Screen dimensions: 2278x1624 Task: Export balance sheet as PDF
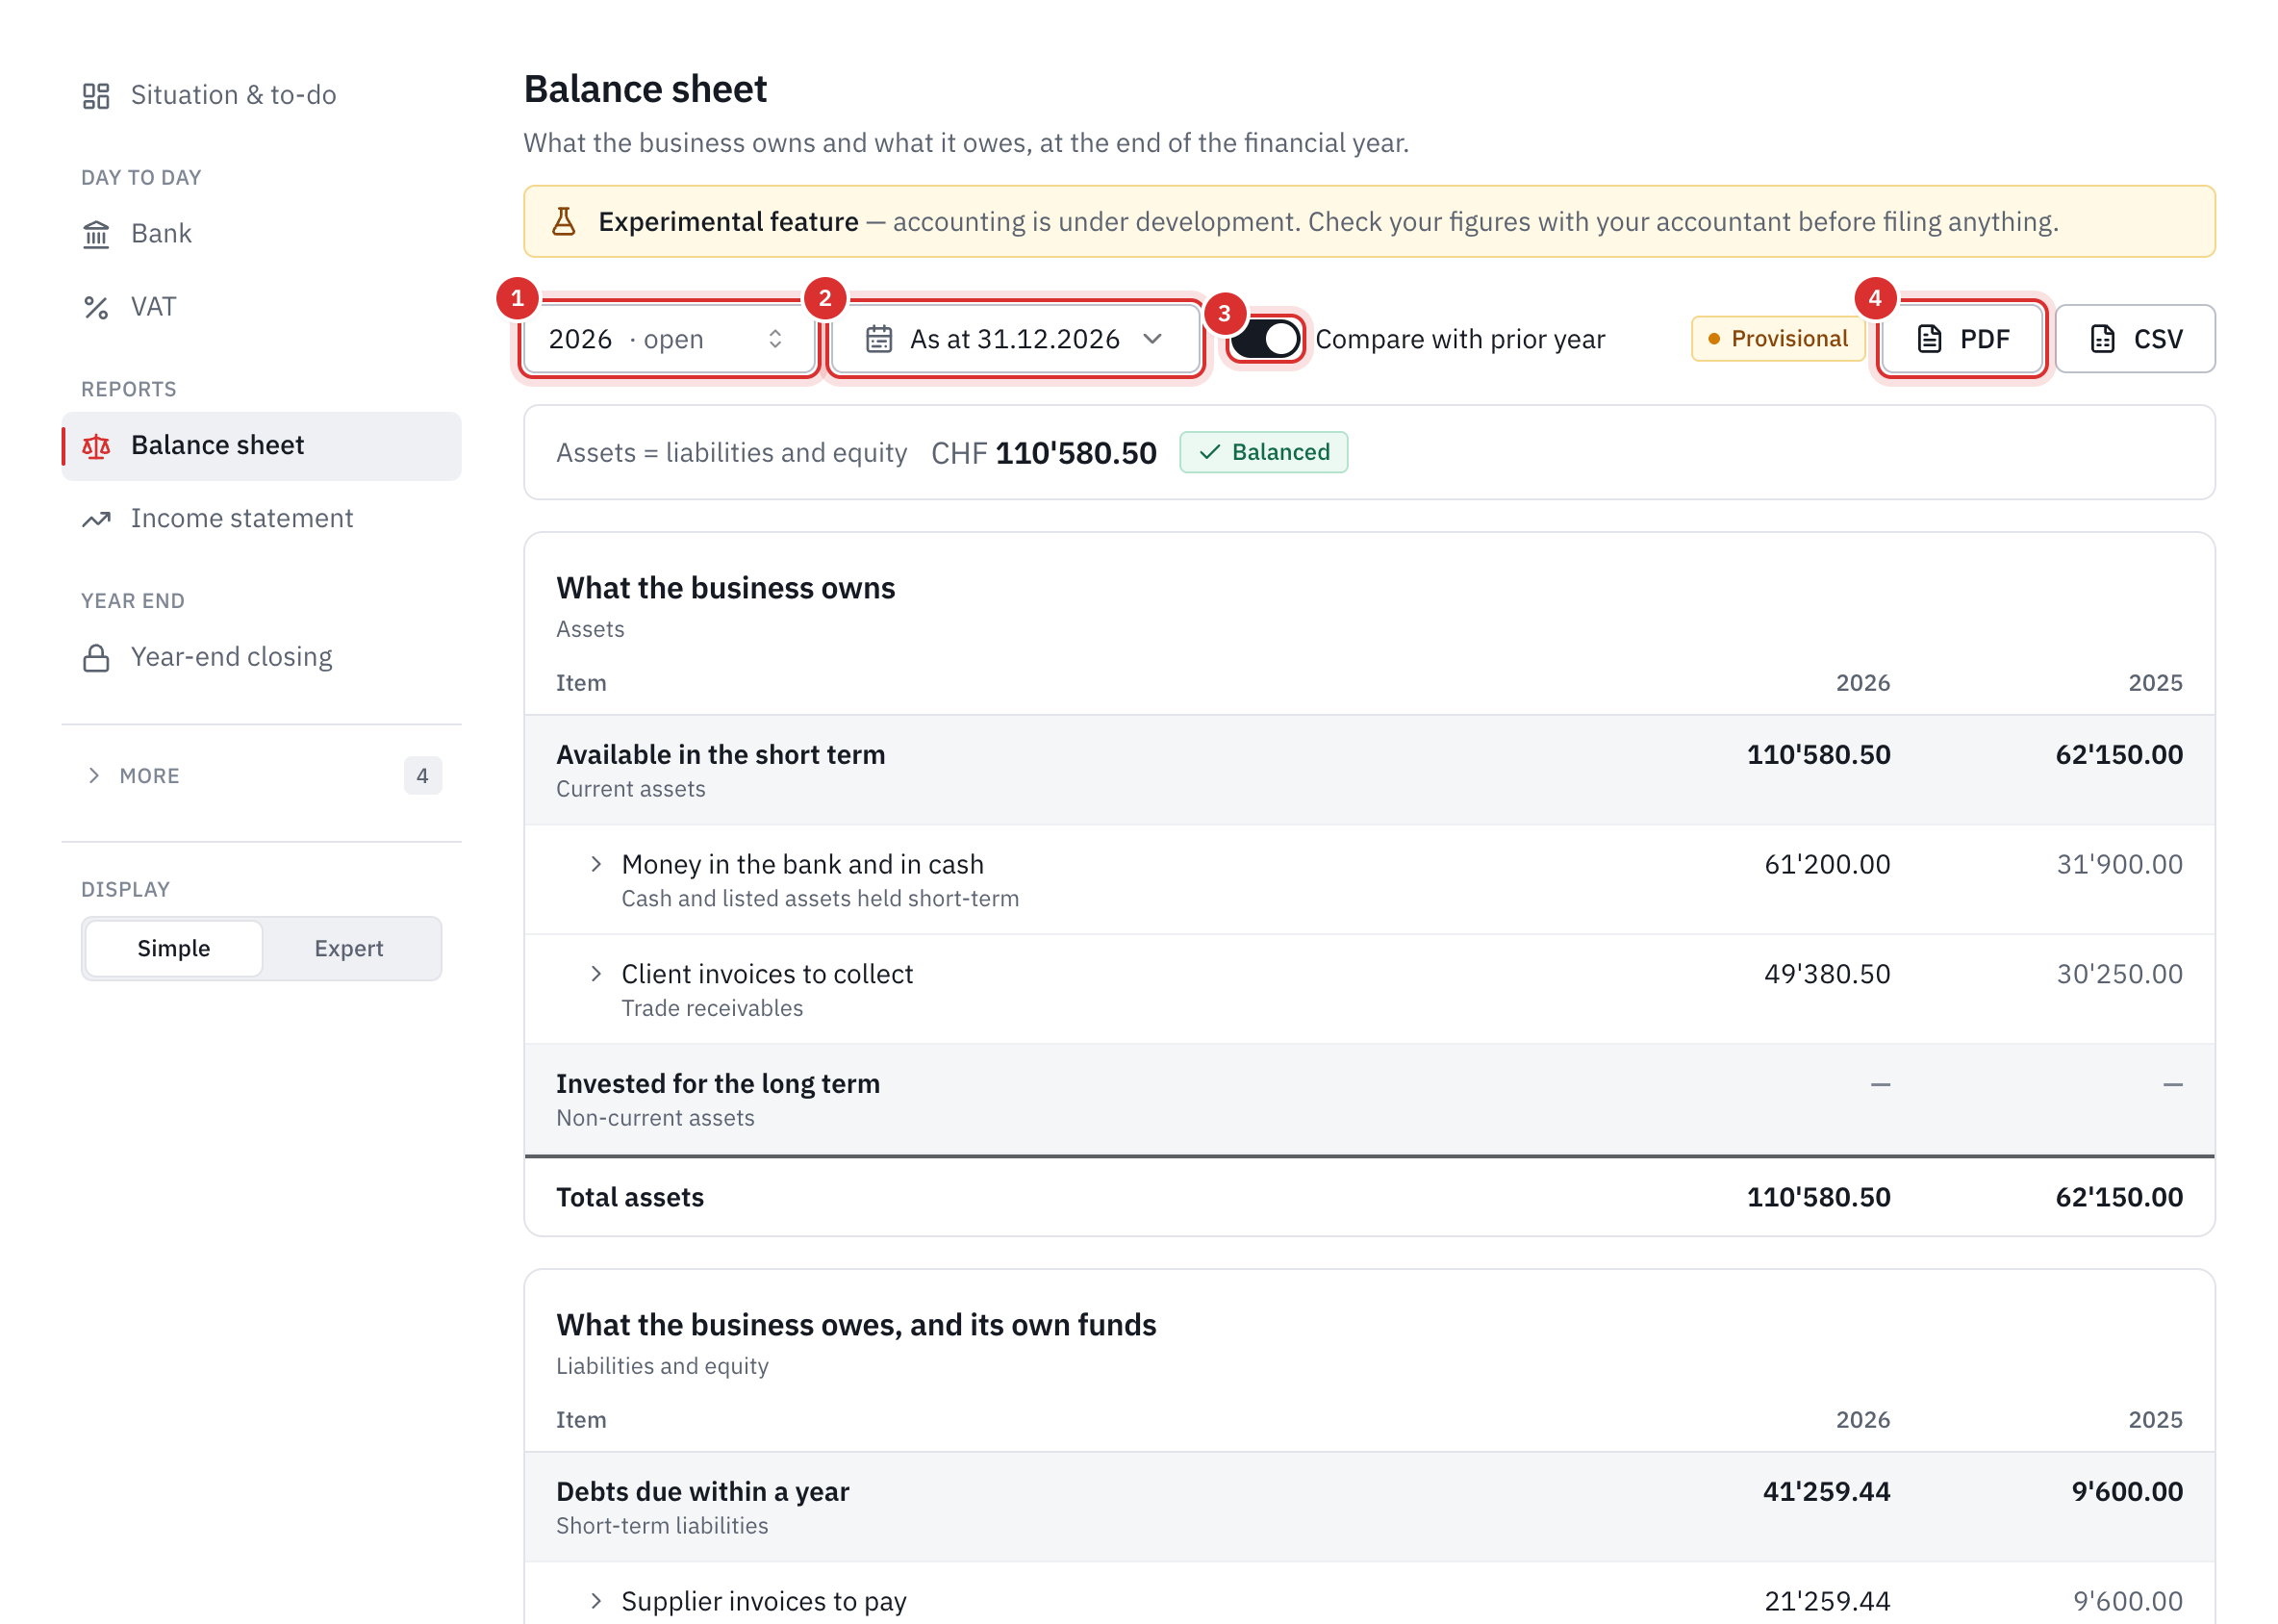click(1961, 339)
